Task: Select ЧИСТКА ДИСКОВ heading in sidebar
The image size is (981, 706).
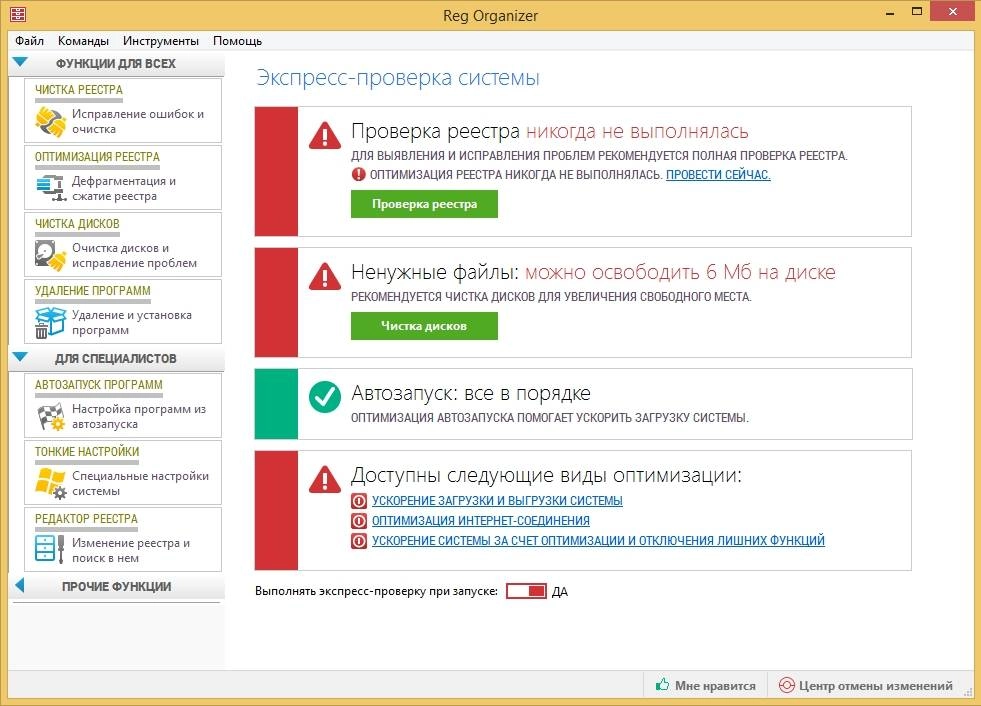Action: (77, 224)
